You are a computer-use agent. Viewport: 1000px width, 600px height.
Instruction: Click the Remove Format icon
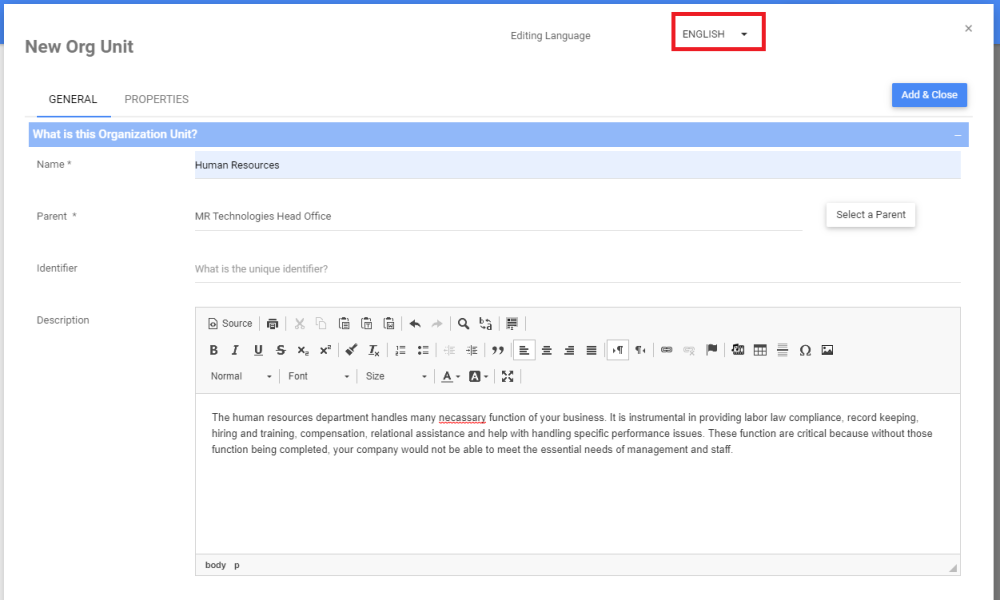click(x=374, y=350)
